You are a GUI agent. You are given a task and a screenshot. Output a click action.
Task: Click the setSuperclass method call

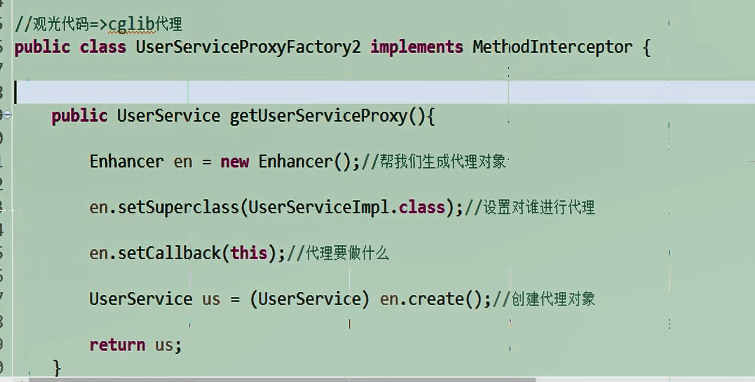[x=178, y=207]
